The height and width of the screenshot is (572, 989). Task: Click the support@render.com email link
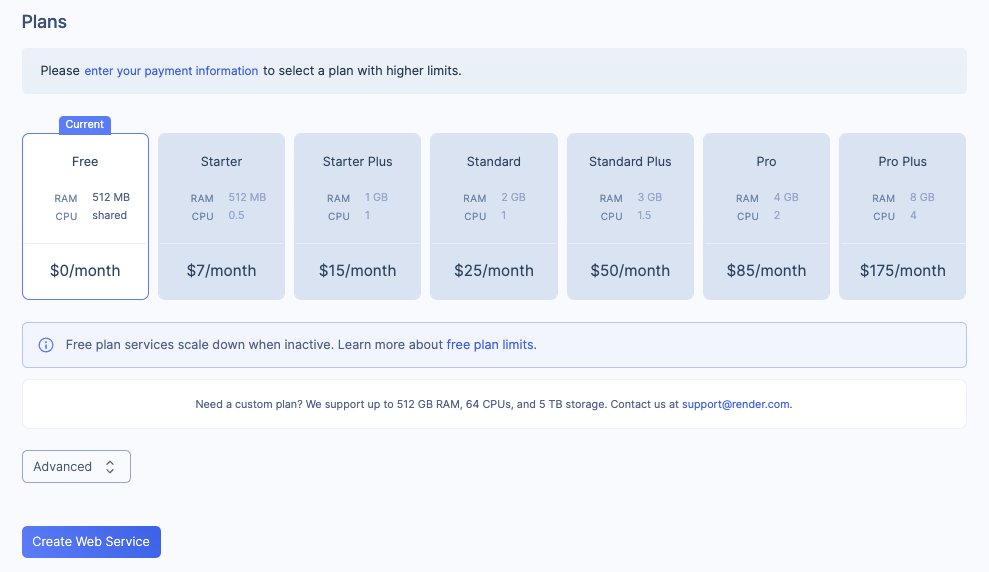[735, 404]
